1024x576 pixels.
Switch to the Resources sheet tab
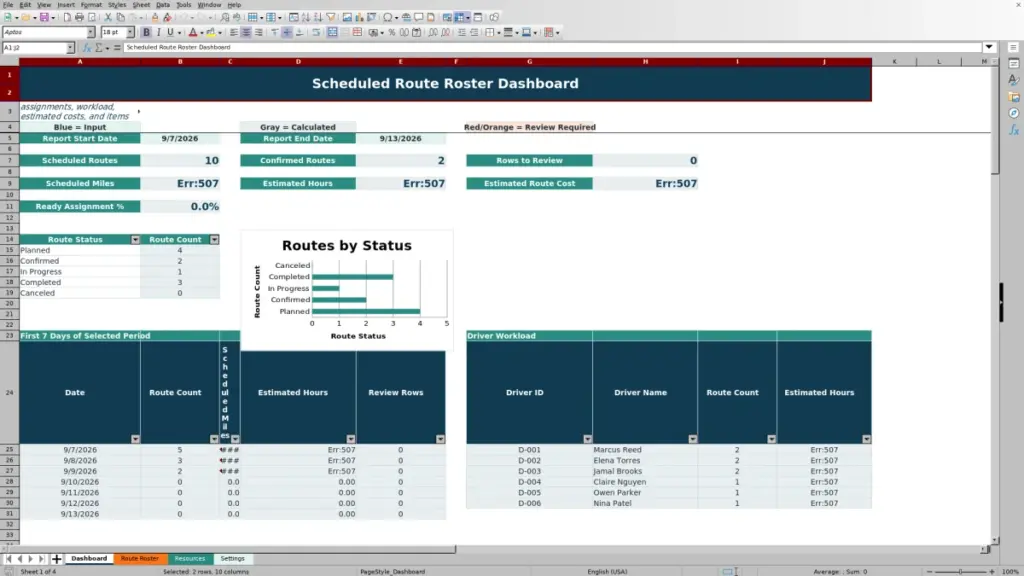click(190, 558)
